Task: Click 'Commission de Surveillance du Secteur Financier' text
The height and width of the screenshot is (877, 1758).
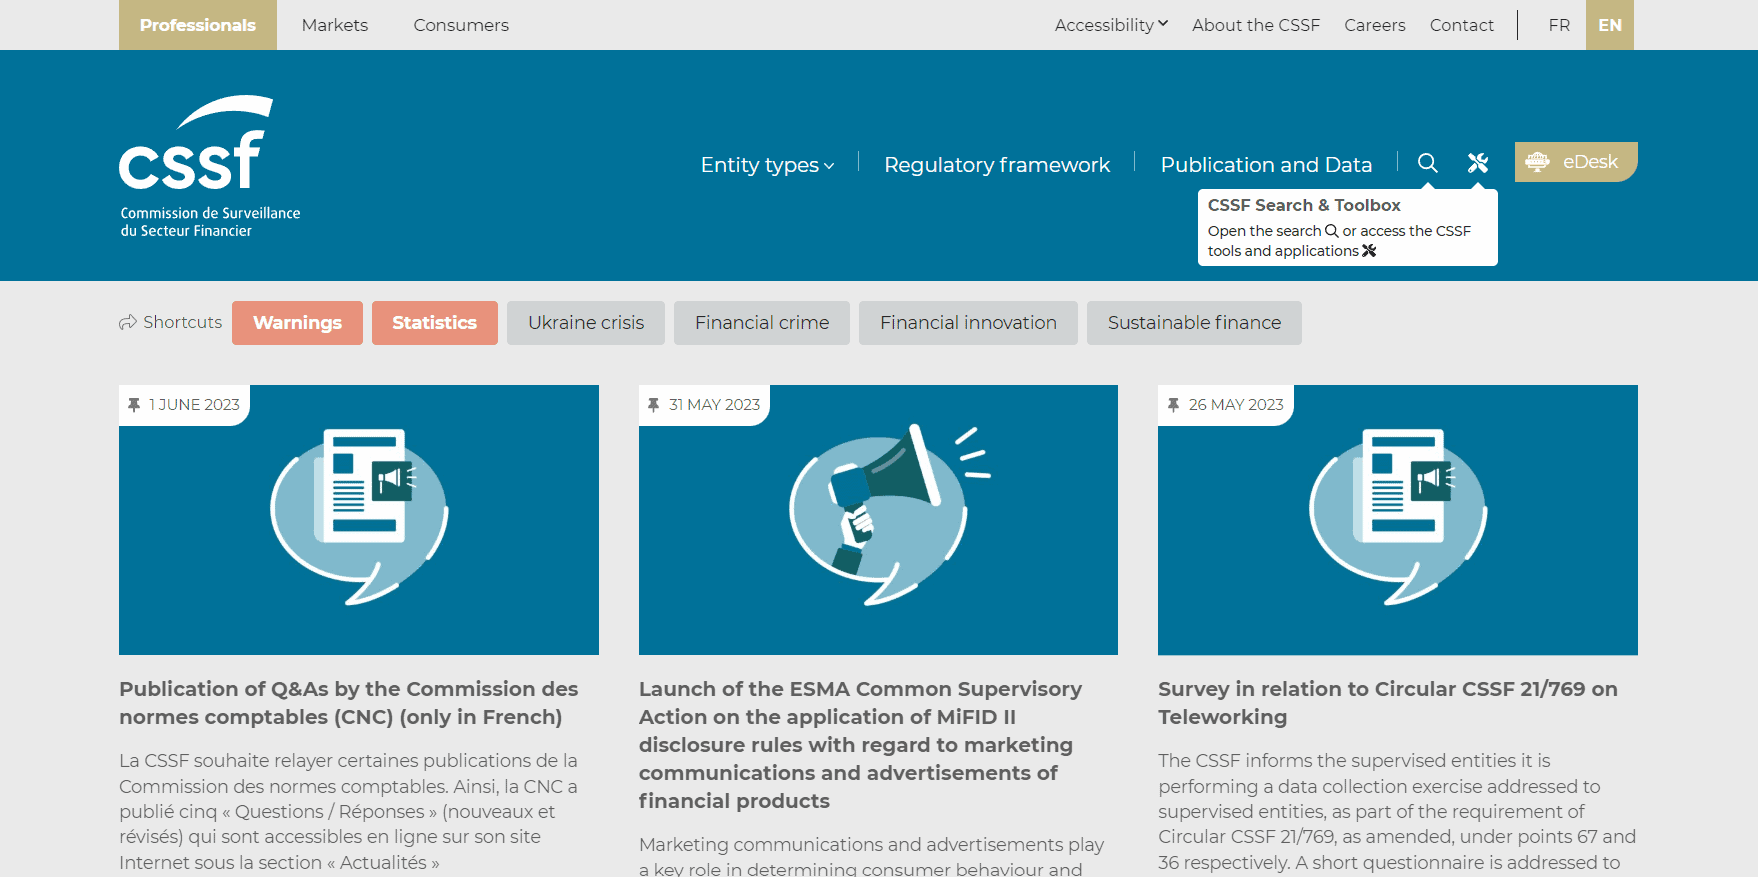Action: click(210, 222)
